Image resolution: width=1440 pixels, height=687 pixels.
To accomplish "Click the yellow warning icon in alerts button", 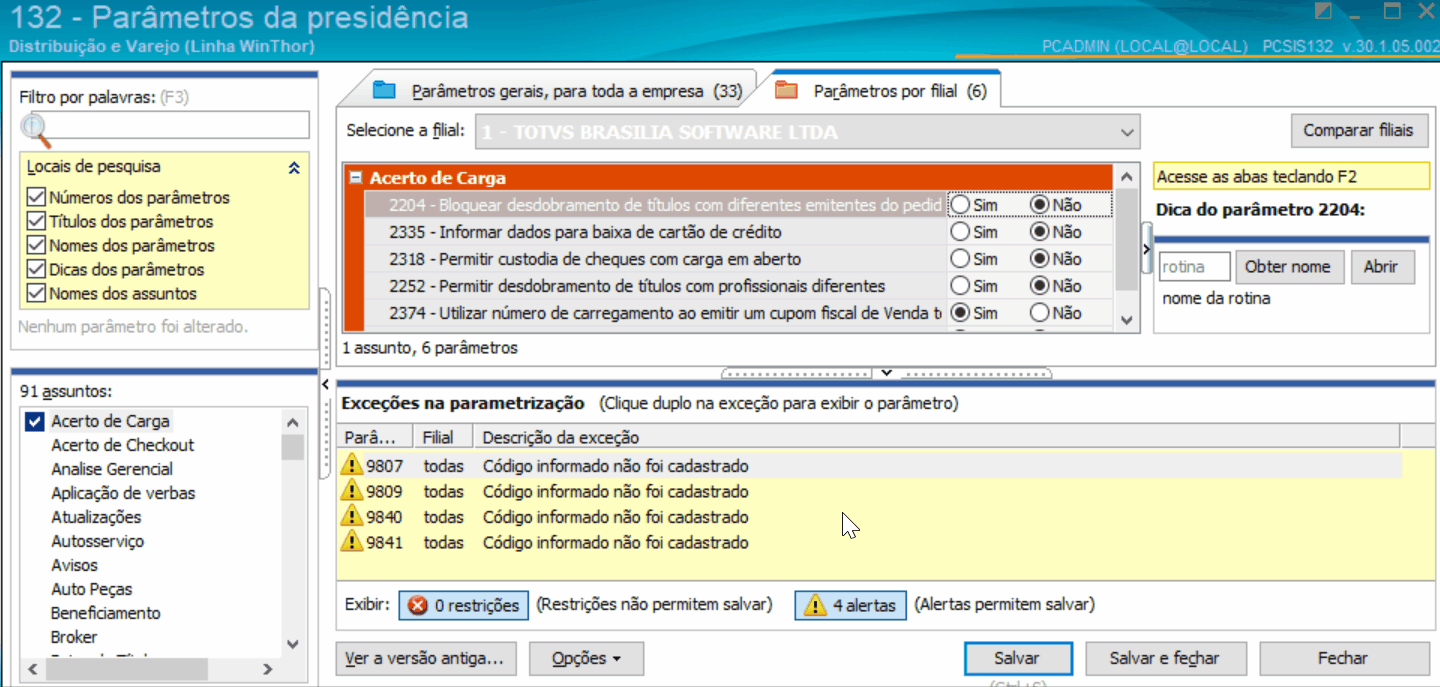I will 815,605.
